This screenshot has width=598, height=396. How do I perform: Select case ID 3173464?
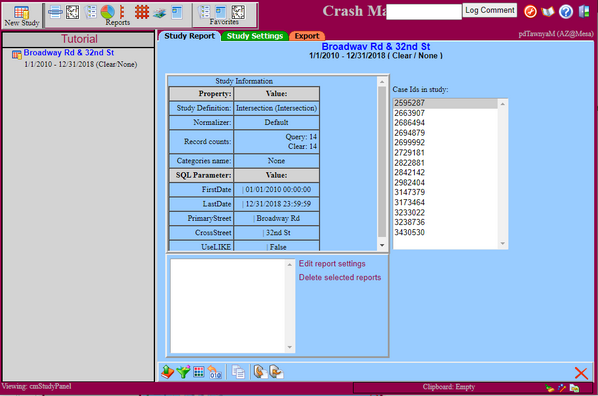pyautogui.click(x=445, y=202)
